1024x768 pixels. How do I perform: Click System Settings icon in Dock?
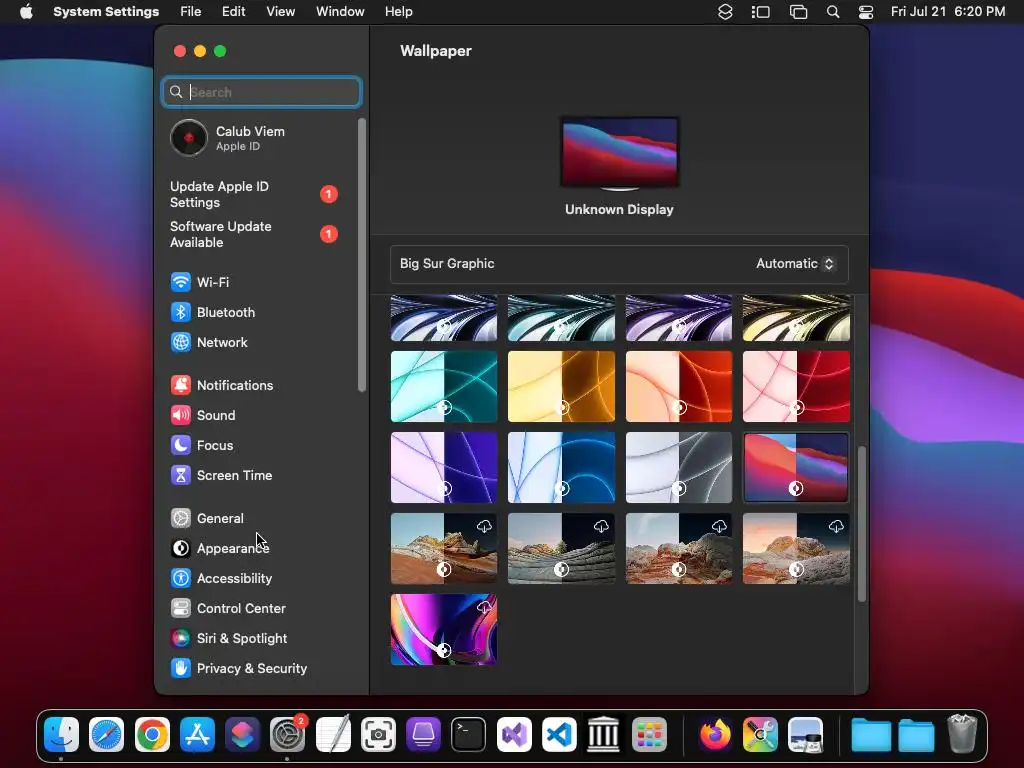click(x=287, y=735)
